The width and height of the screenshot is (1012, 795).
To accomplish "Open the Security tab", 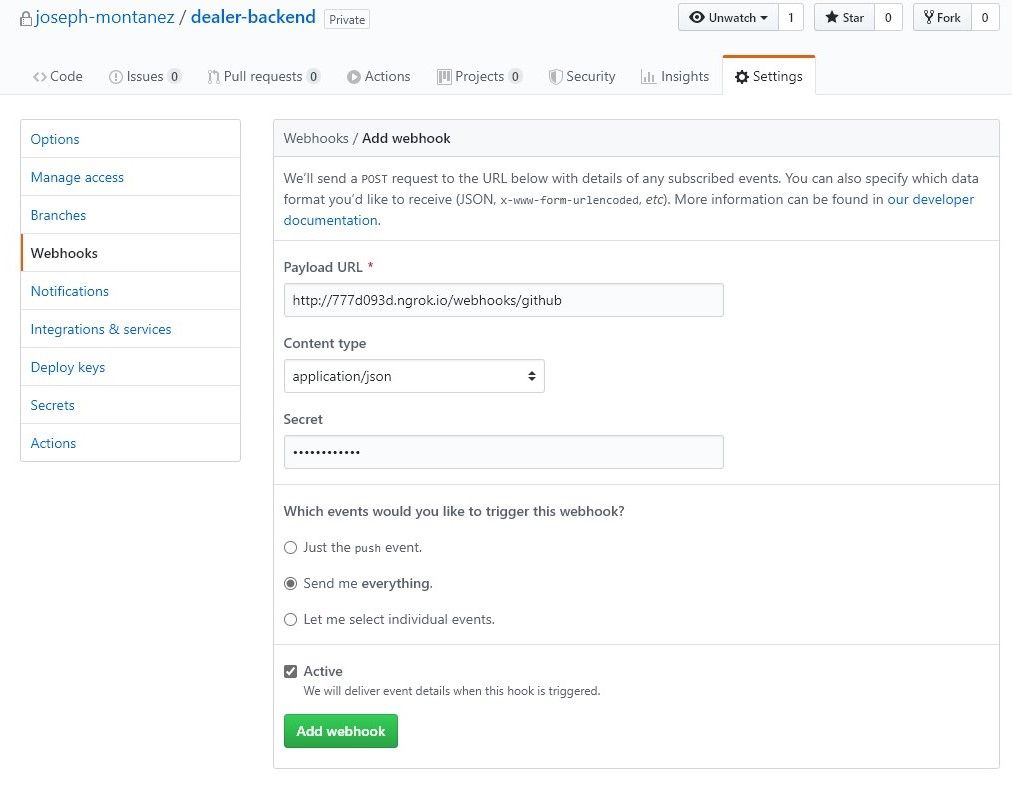I will [582, 77].
